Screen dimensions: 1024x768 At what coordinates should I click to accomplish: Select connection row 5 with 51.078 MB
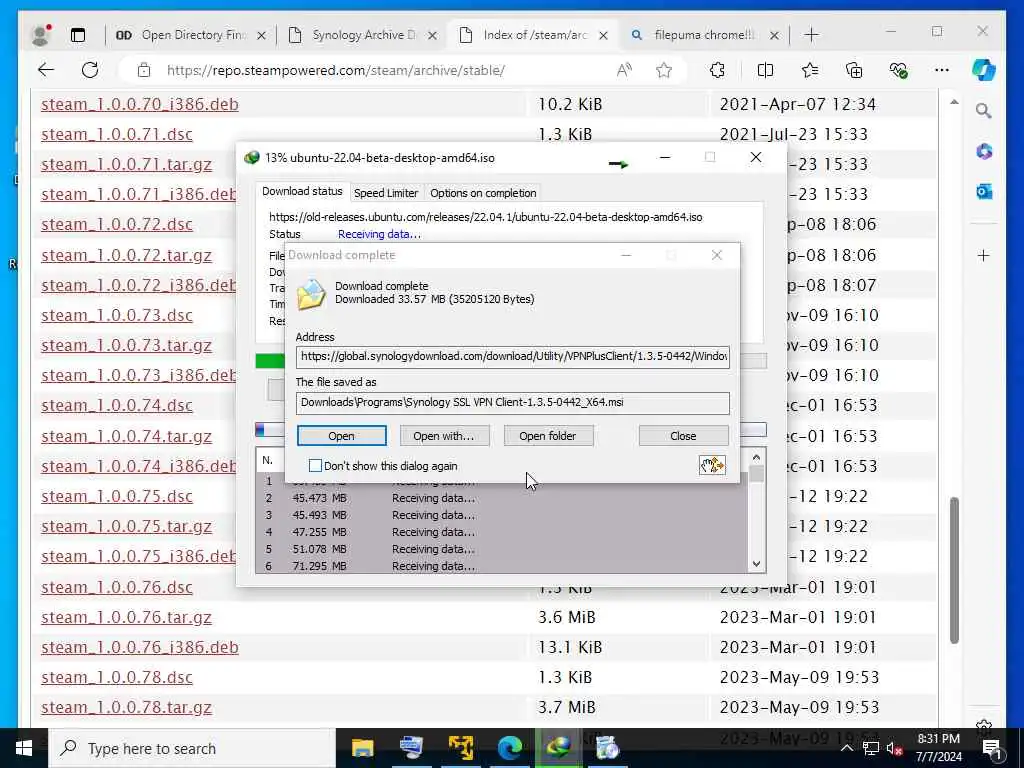point(502,549)
